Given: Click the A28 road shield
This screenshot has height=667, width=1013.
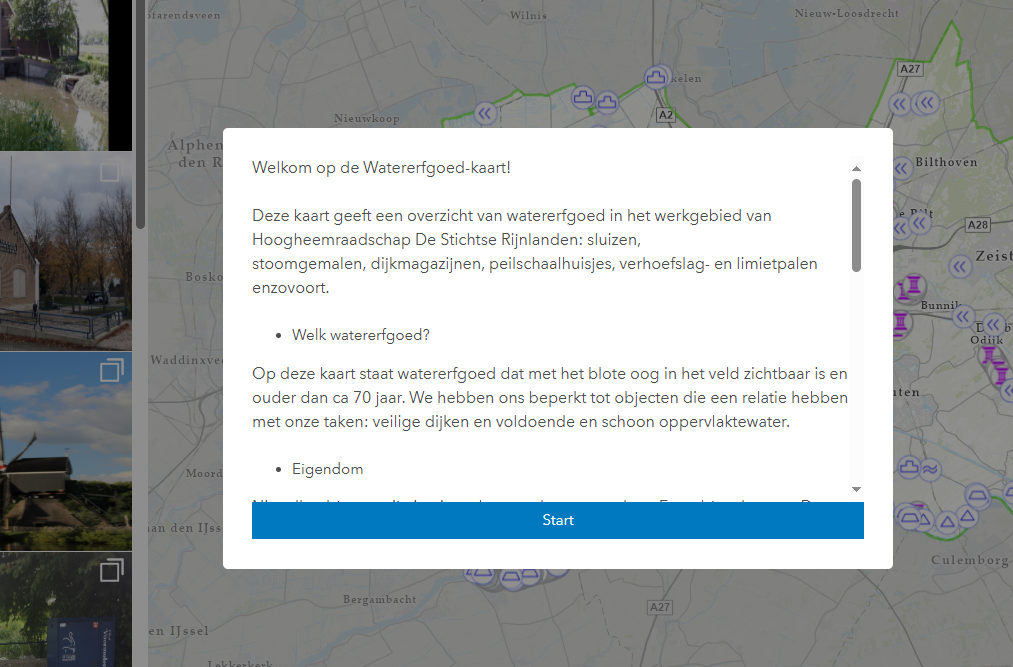Looking at the screenshot, I should (977, 224).
